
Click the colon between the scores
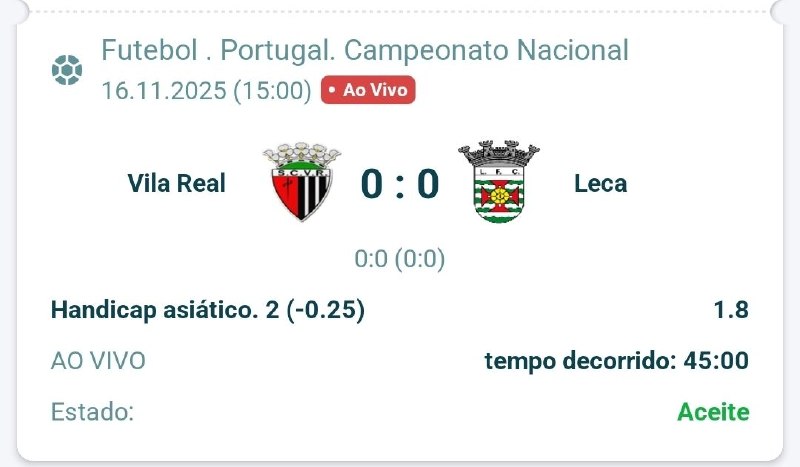tap(400, 184)
